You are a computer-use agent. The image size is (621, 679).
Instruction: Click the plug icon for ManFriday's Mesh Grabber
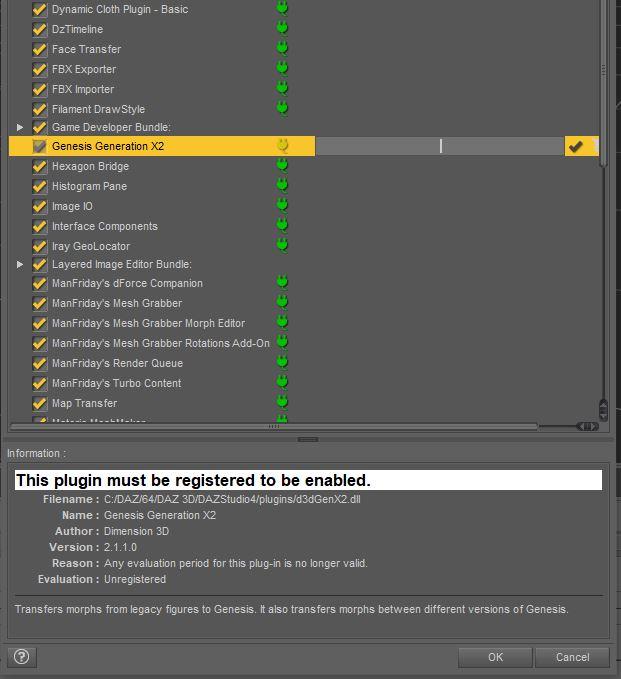[x=282, y=302]
